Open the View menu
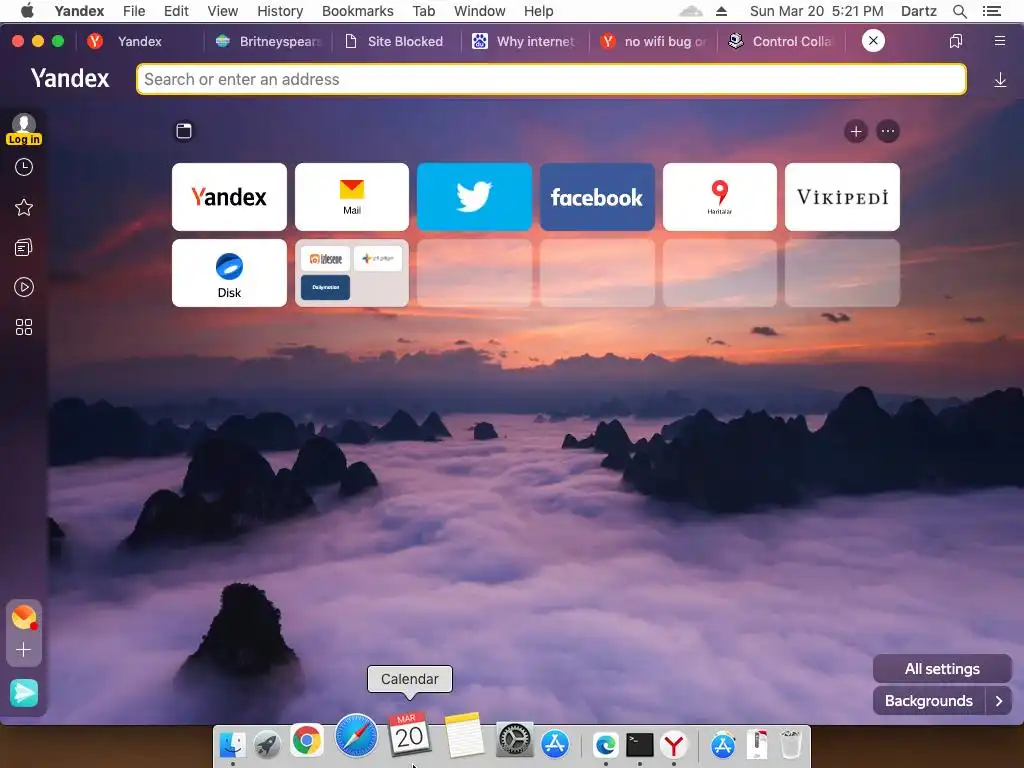The width and height of the screenshot is (1024, 768). pyautogui.click(x=222, y=11)
